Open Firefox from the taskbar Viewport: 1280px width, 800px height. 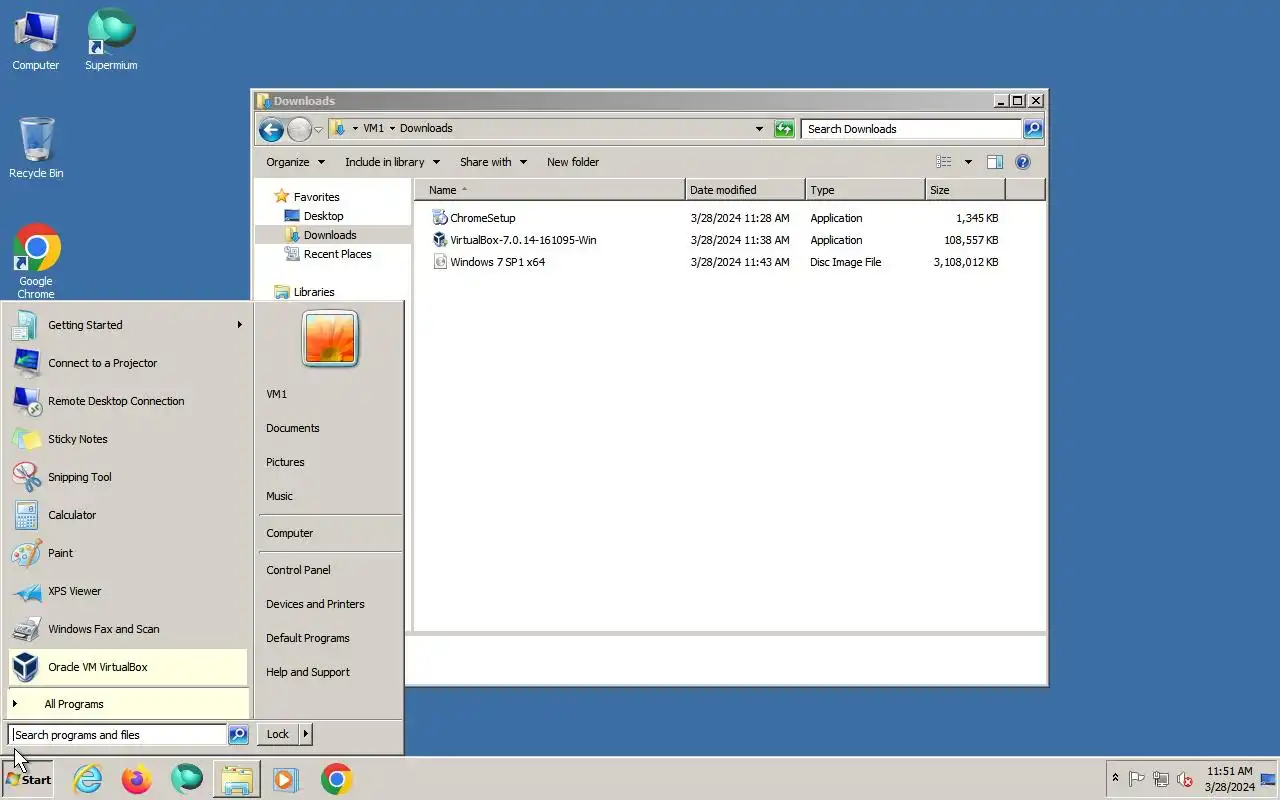pyautogui.click(x=137, y=779)
